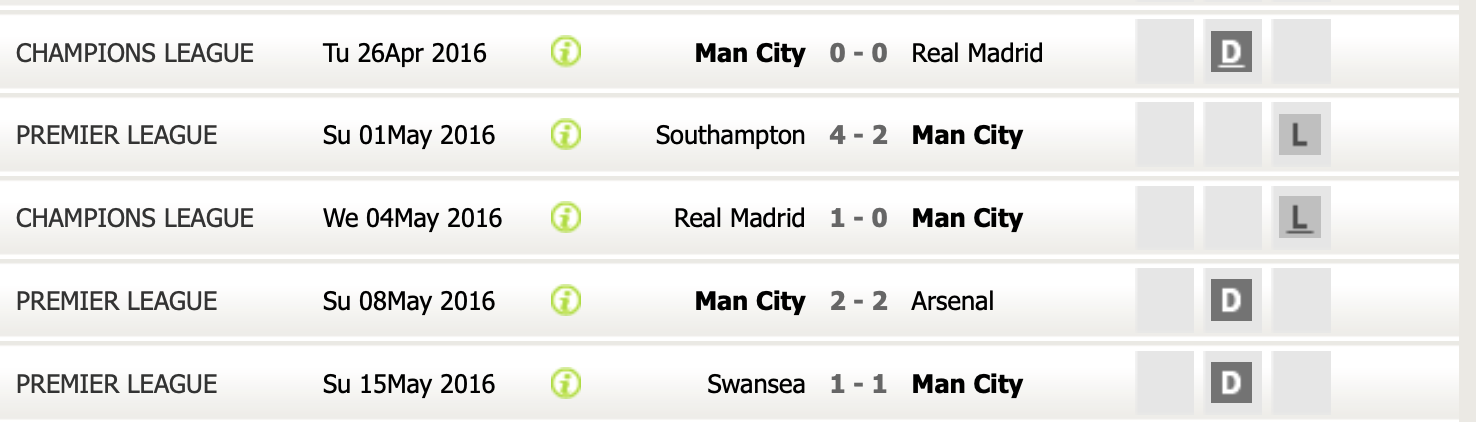Select L badge on Real Madrid 1-0 row
Viewport: 1476px width, 422px height.
pyautogui.click(x=1299, y=218)
